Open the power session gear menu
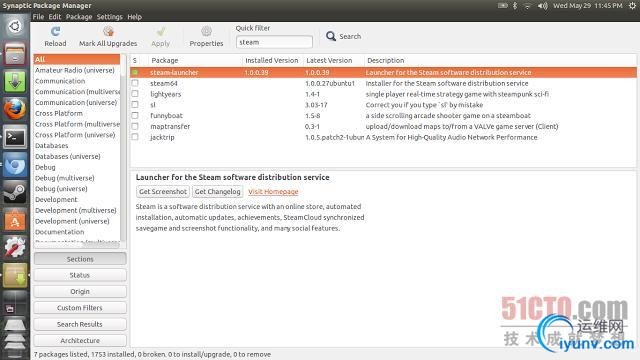Screen dimensions: 640x360 click(632, 5)
